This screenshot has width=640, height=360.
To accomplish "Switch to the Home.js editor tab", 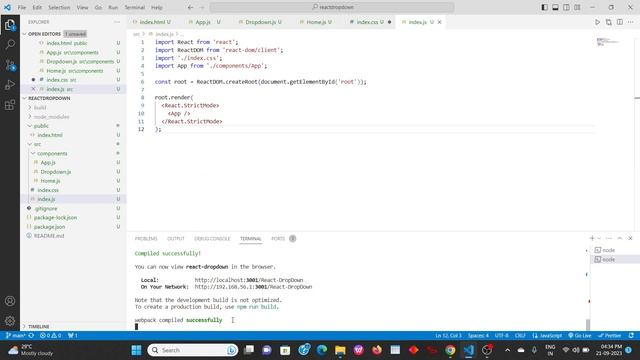I will coord(316,22).
